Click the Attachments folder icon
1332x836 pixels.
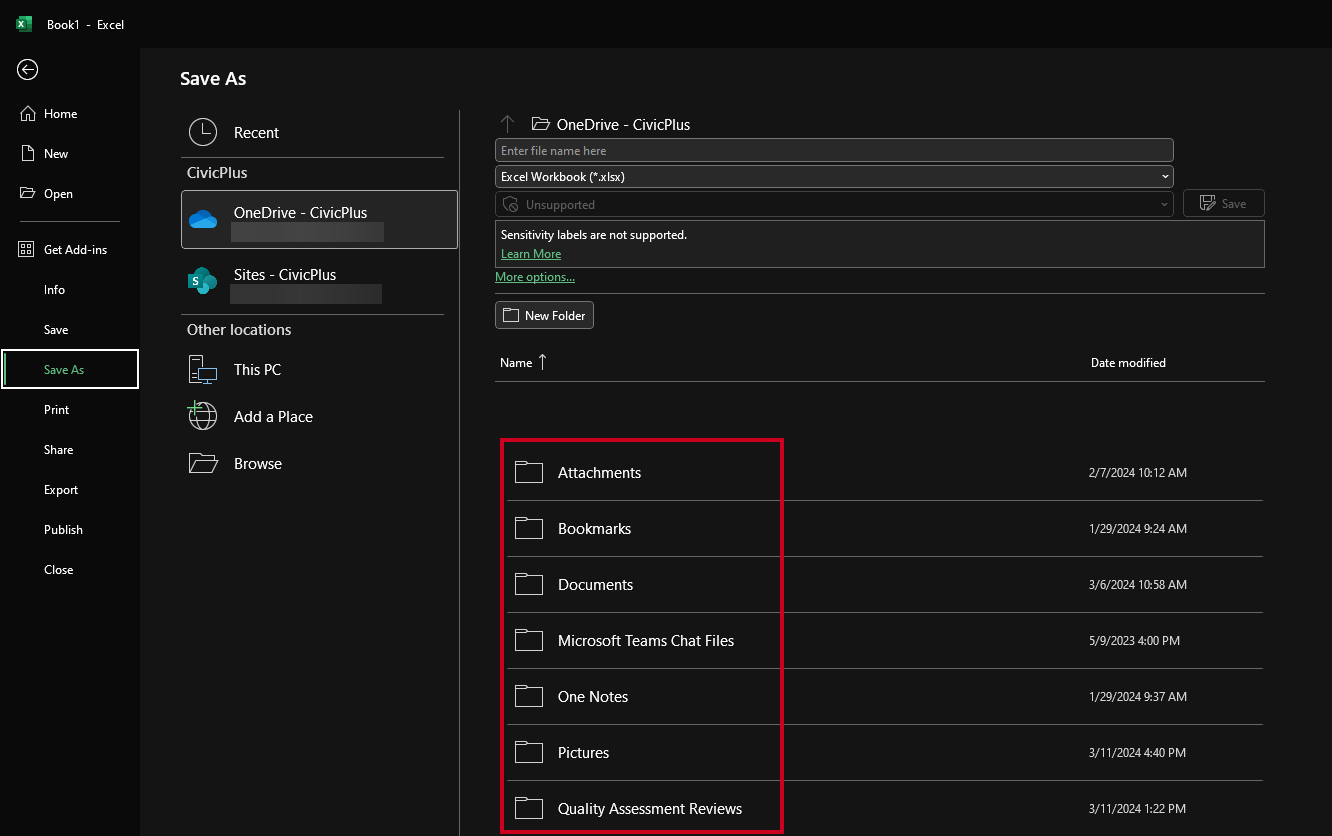(529, 472)
